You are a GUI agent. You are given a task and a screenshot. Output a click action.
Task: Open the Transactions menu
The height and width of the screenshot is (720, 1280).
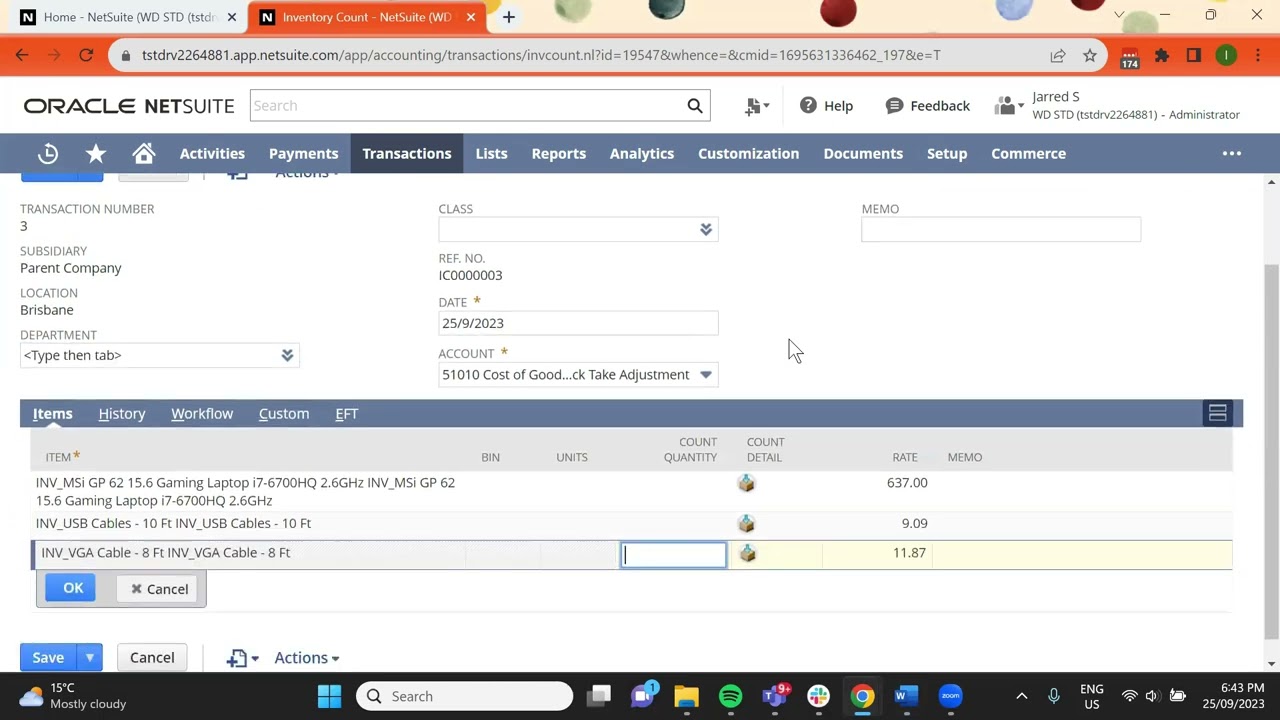click(x=407, y=154)
